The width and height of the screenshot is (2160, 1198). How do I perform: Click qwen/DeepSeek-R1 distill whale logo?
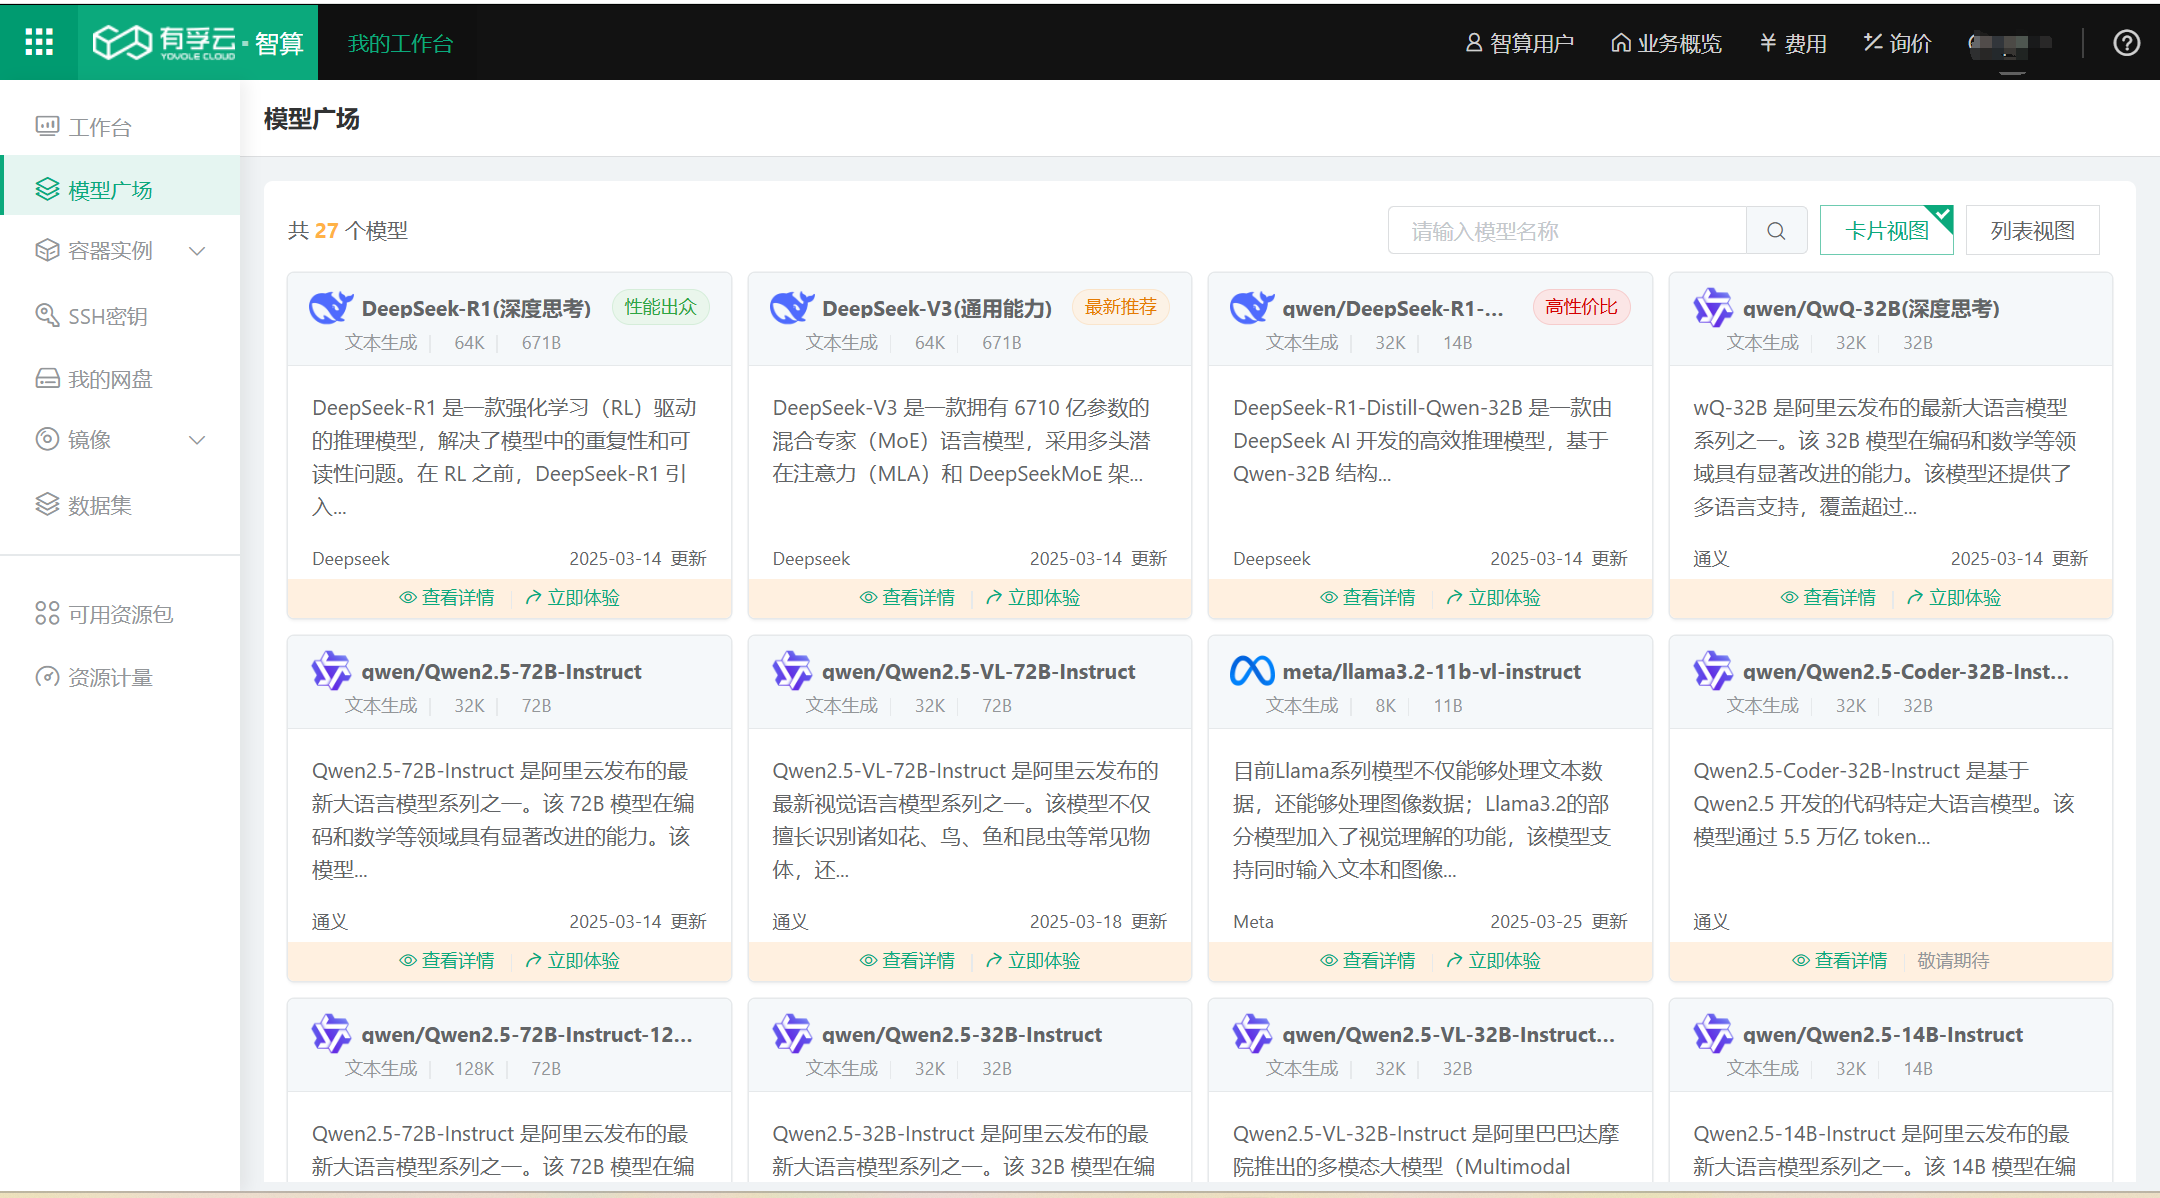point(1252,308)
